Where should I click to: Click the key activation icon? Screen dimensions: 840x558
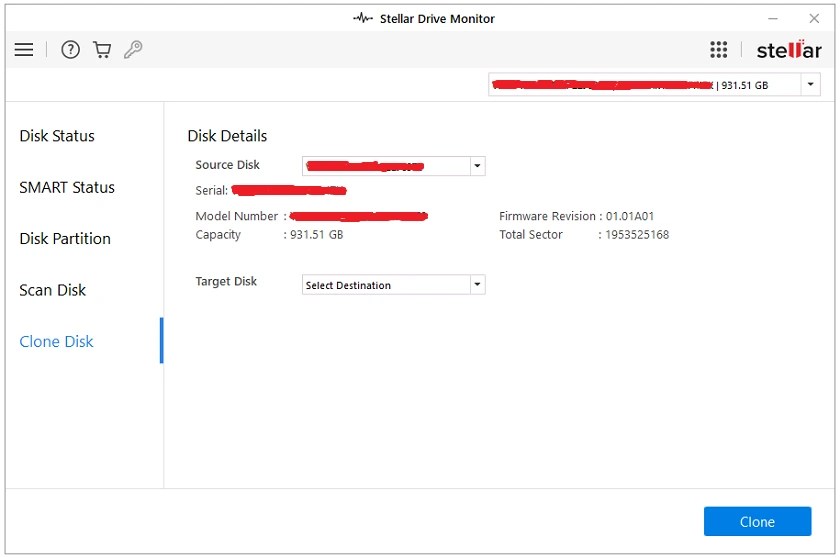(x=133, y=50)
